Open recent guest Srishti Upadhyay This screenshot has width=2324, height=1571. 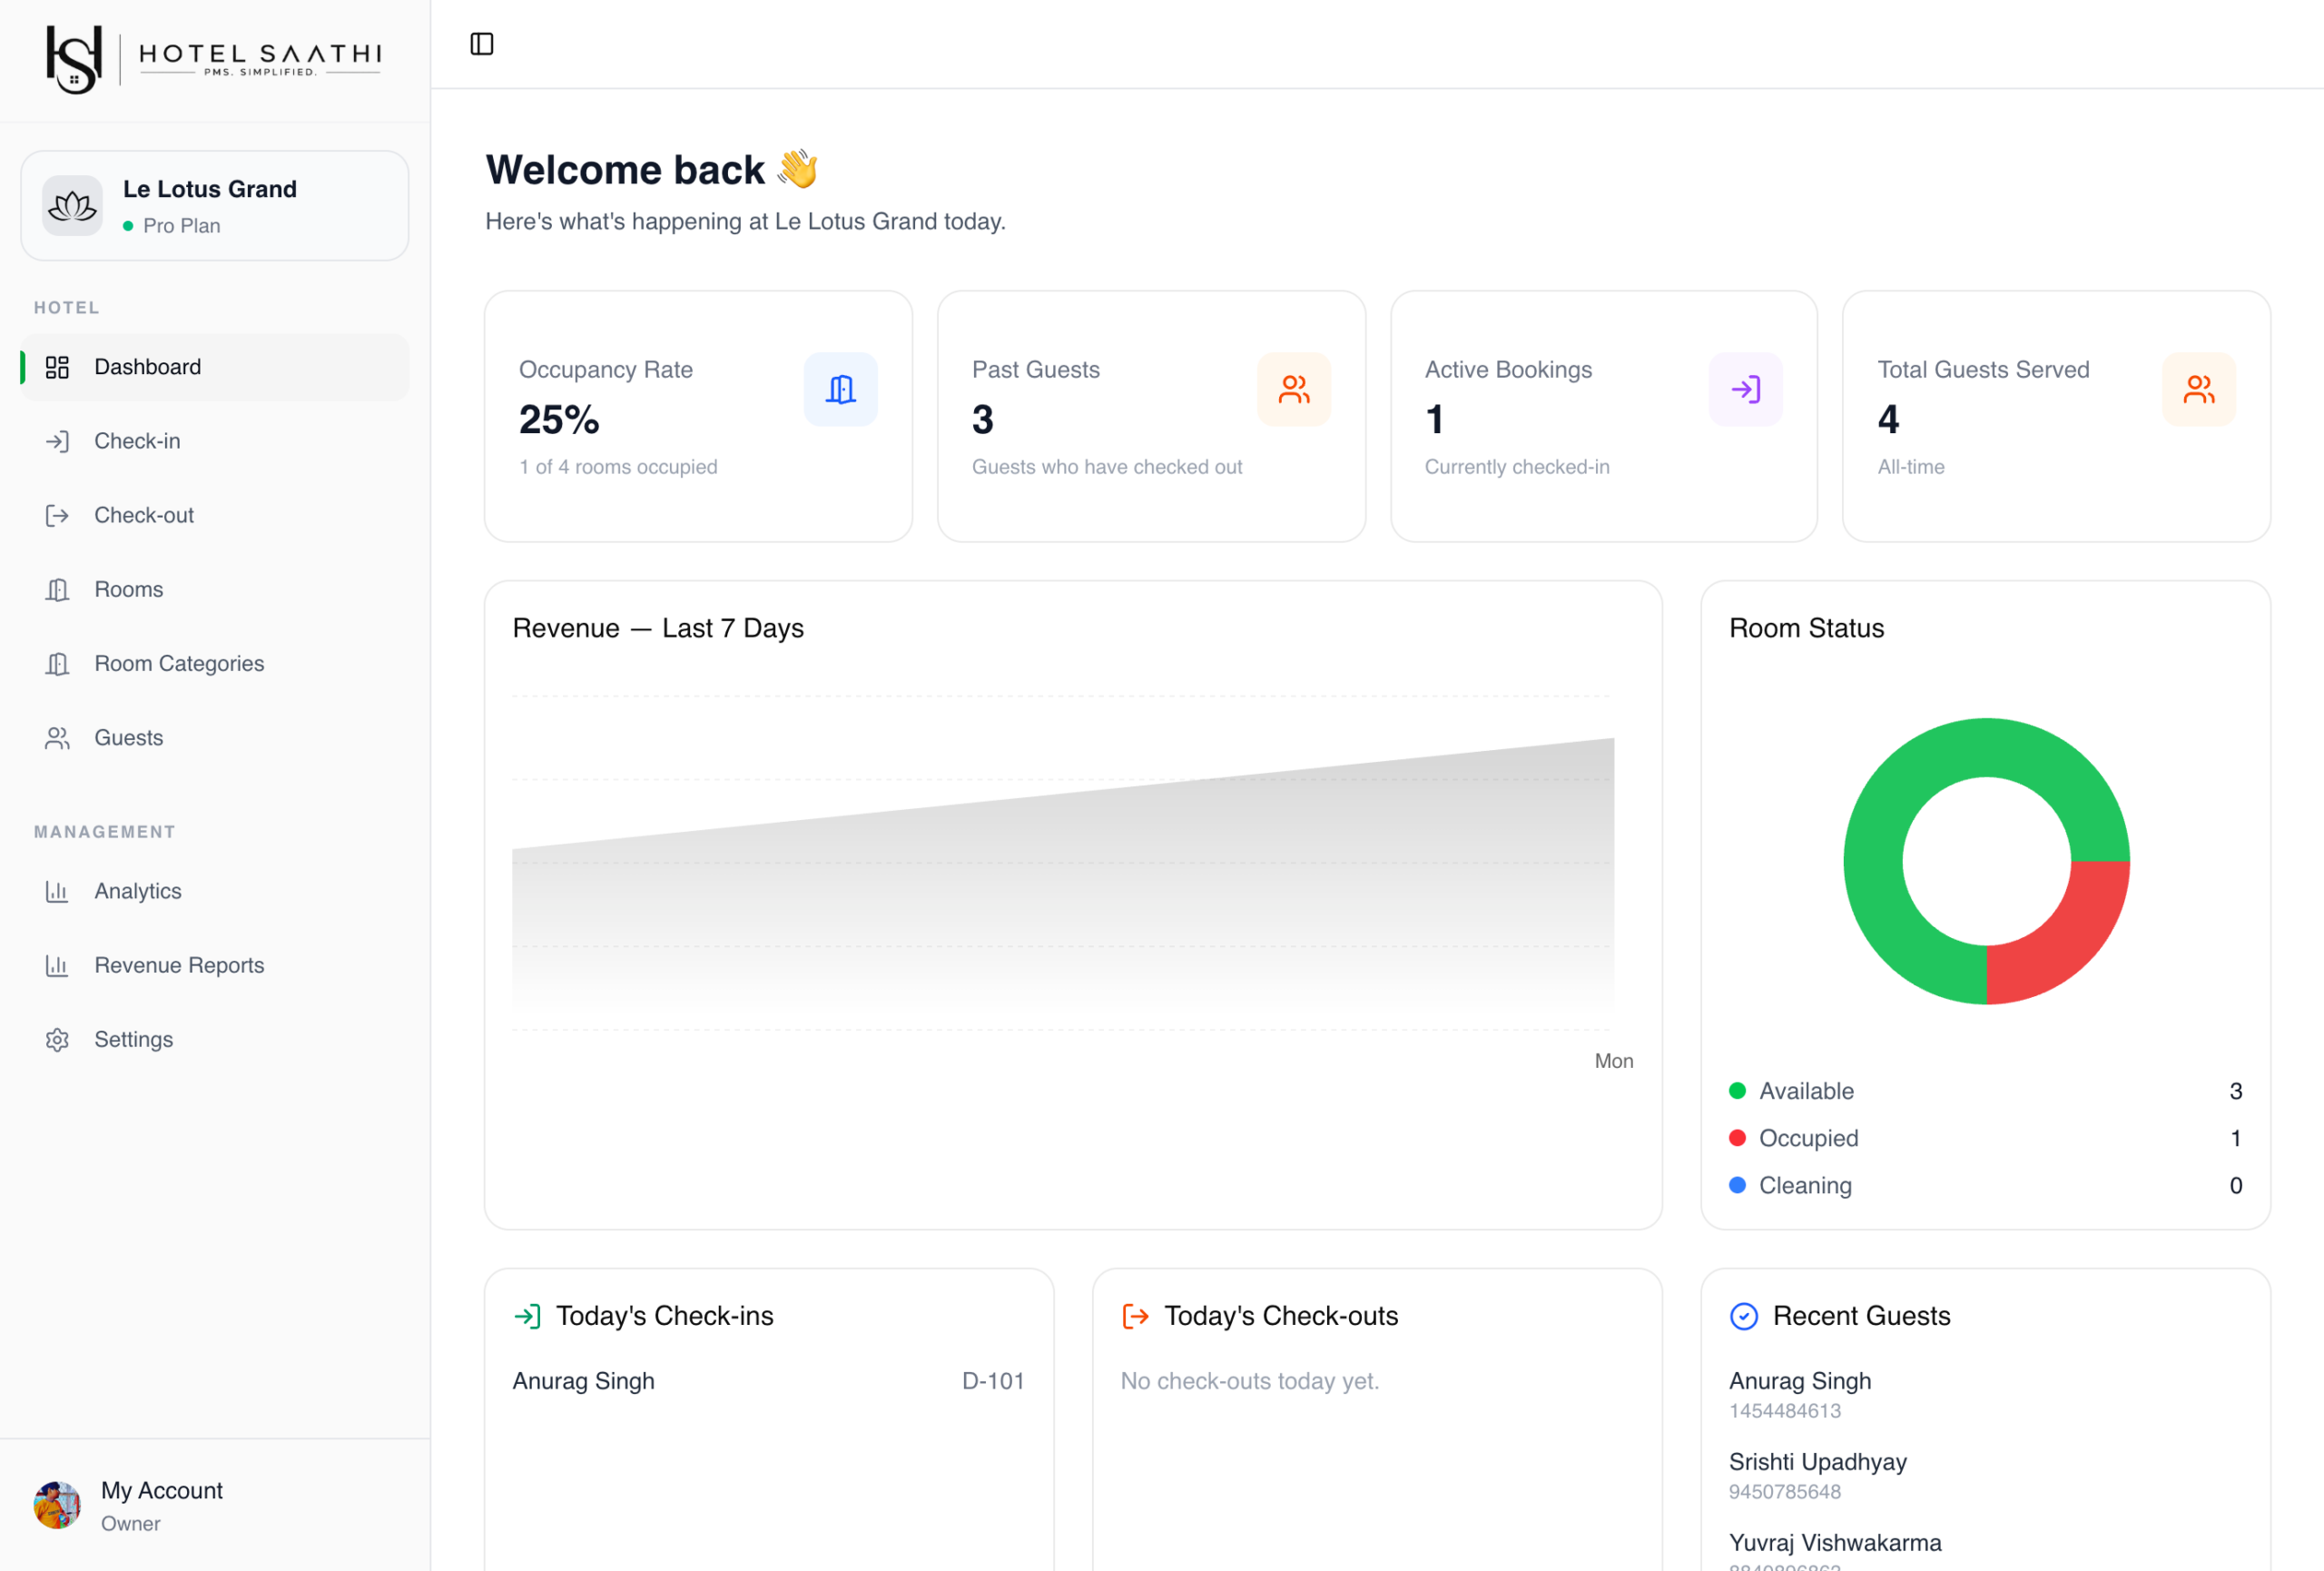[x=1817, y=1462]
